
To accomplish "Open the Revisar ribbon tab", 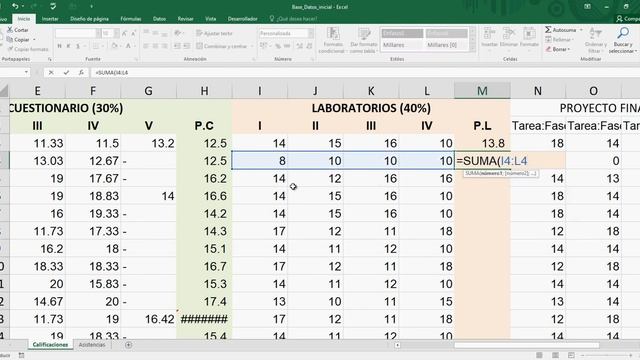I will tap(185, 19).
